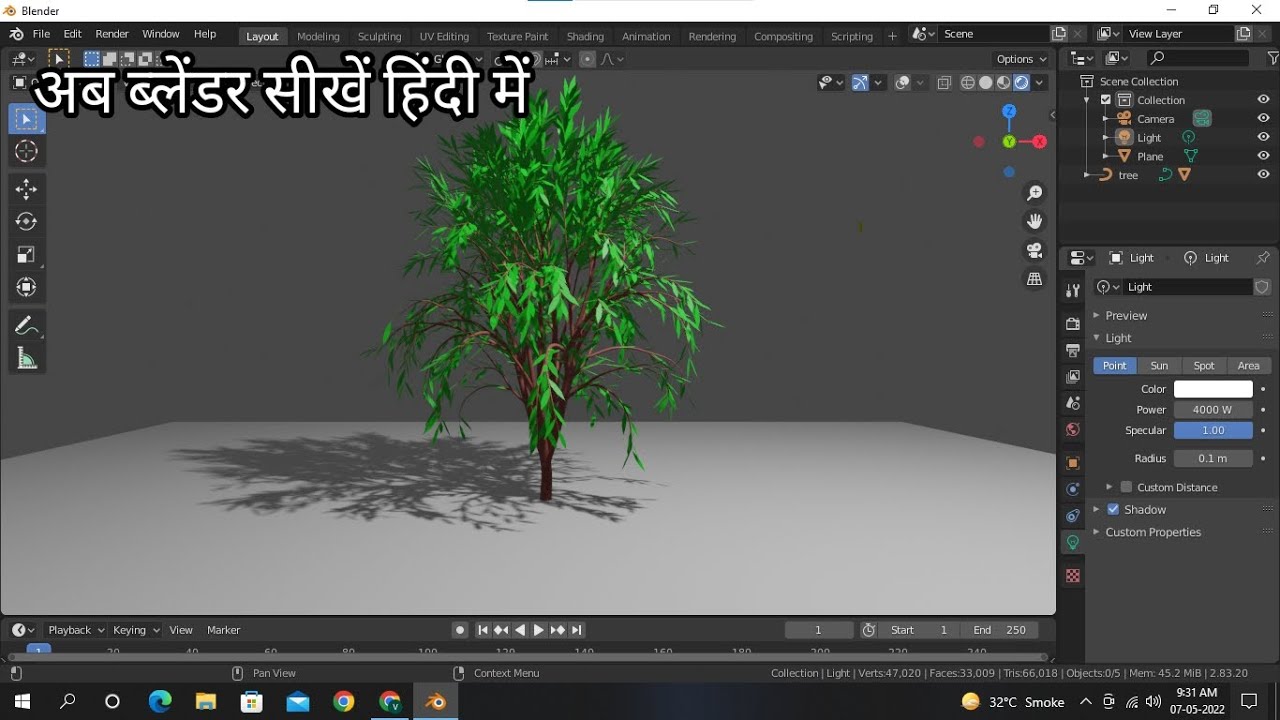Image resolution: width=1280 pixels, height=720 pixels.
Task: Activate the Move tool
Action: [27, 189]
